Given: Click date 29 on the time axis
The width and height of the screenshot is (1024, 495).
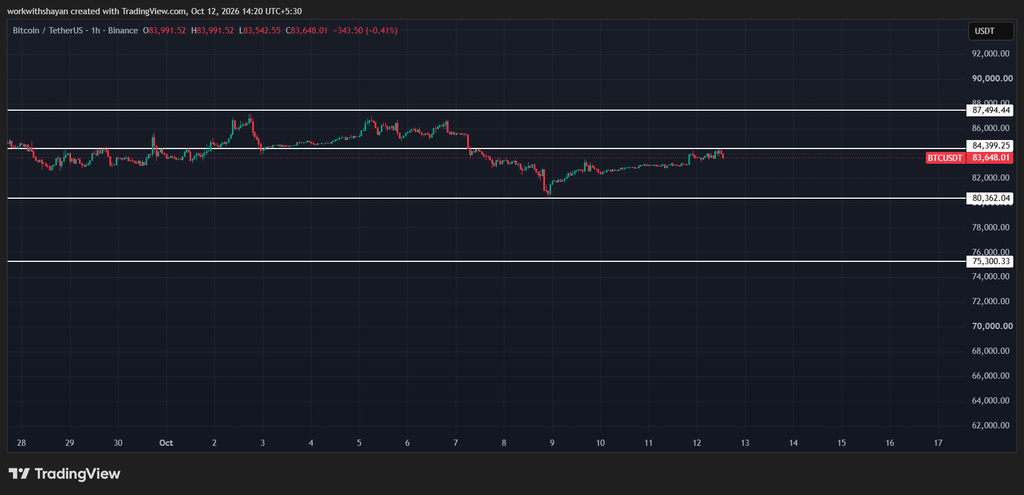Looking at the screenshot, I should [70, 443].
